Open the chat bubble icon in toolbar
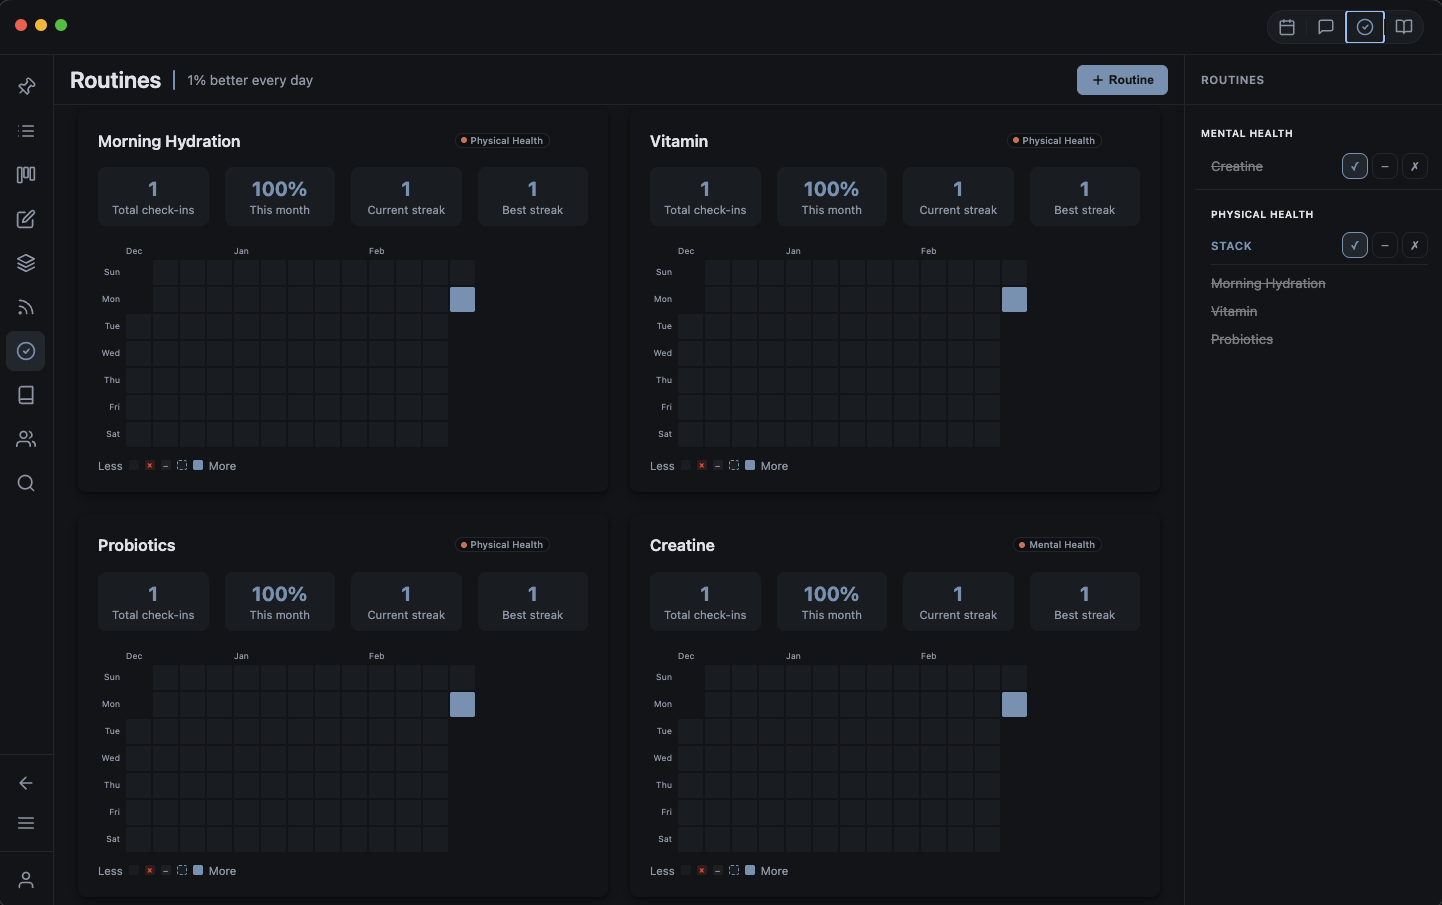 1326,27
